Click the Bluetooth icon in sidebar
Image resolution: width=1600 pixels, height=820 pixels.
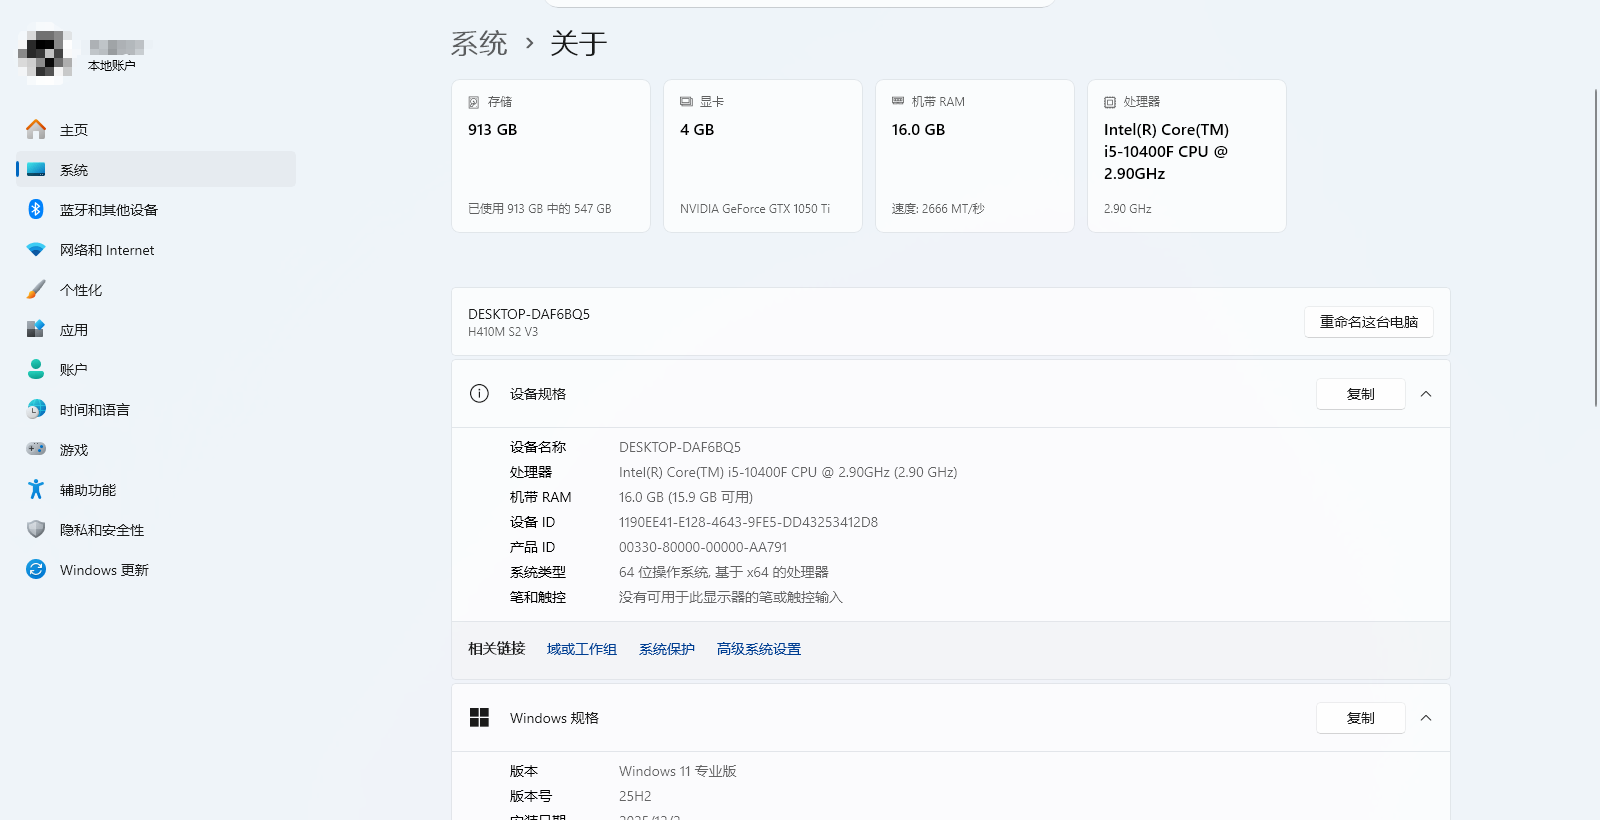pos(36,209)
